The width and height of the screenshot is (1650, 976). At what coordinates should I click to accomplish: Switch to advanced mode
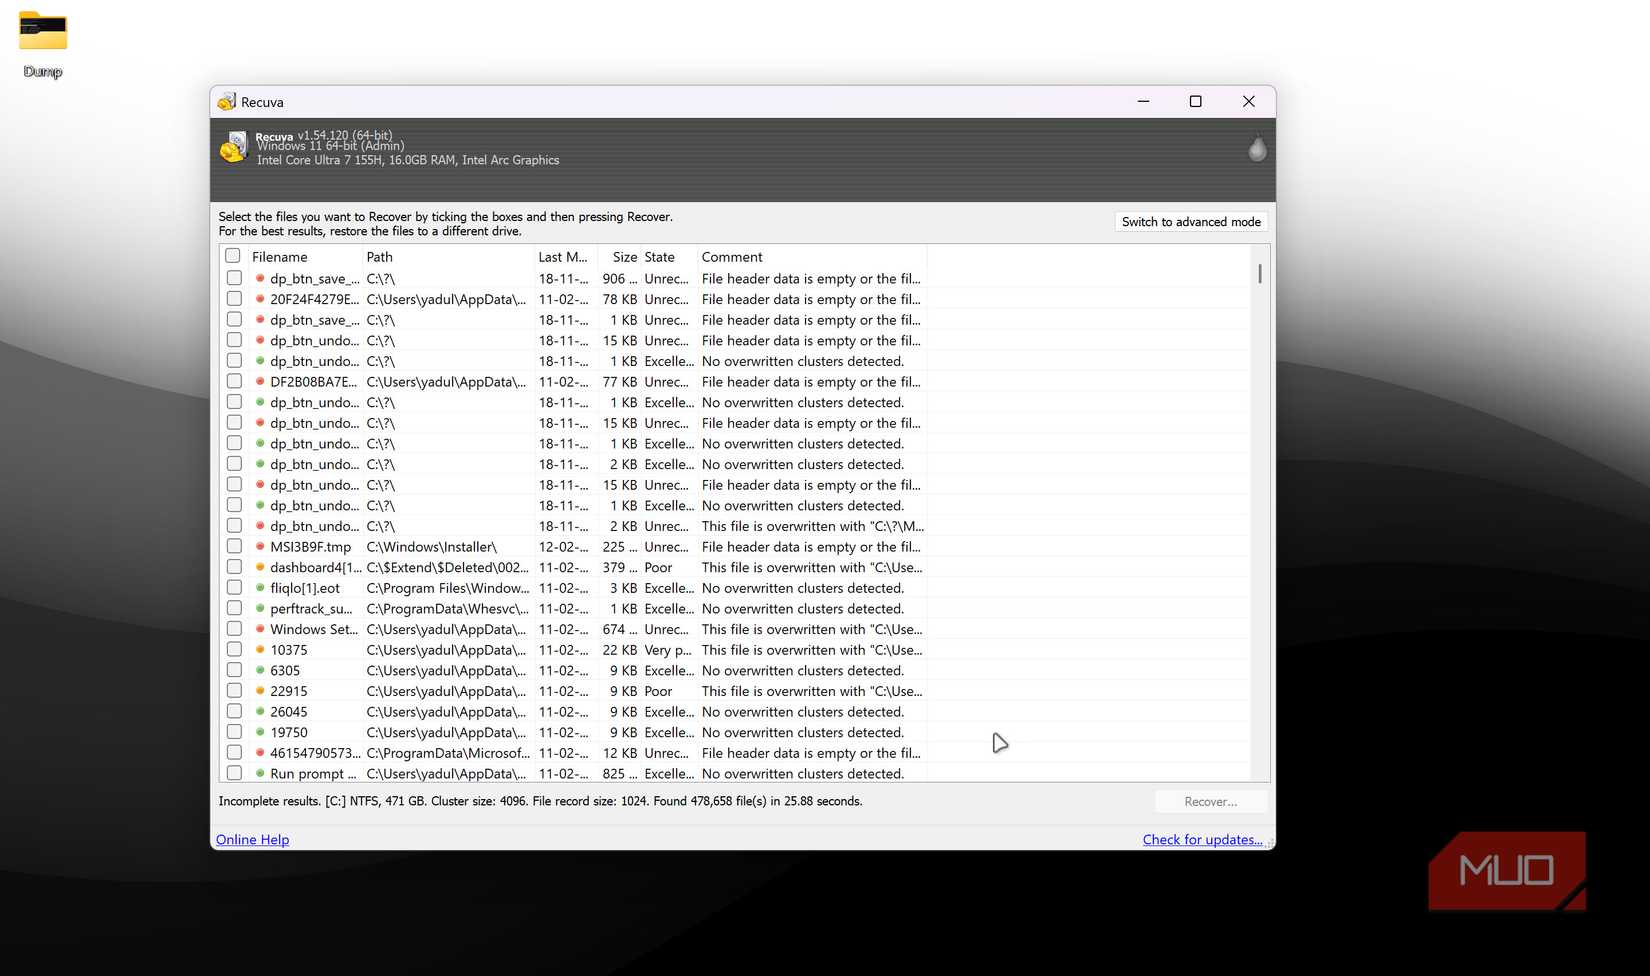click(x=1191, y=222)
